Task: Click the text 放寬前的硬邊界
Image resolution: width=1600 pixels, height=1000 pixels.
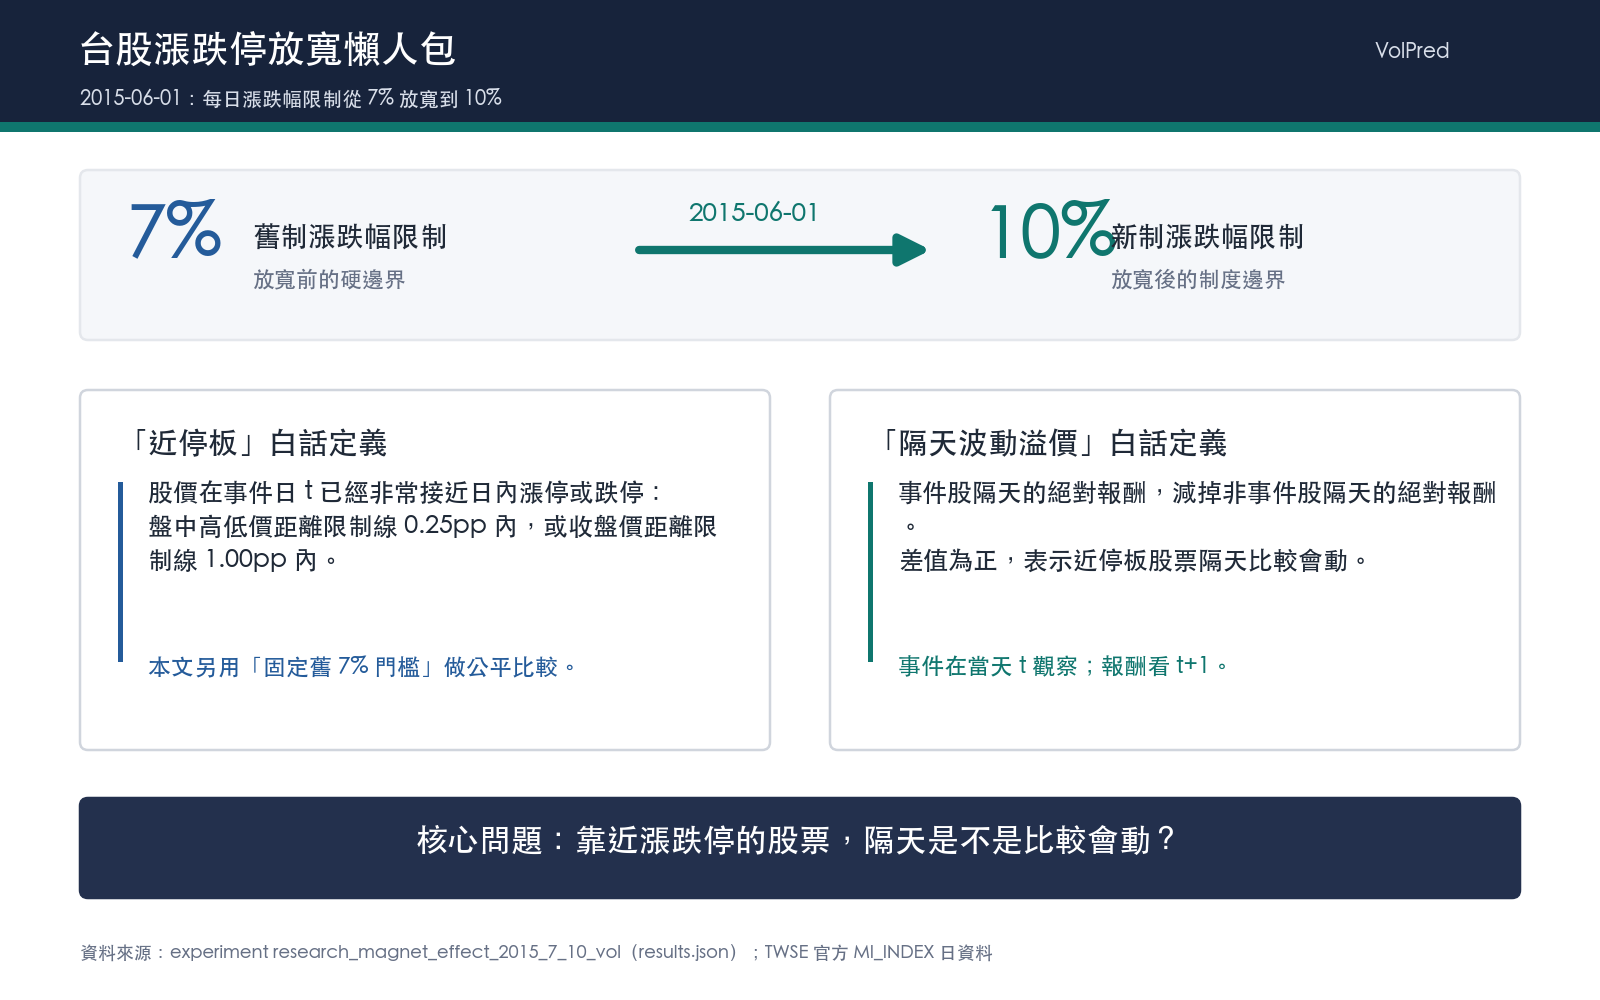Action: tap(329, 280)
